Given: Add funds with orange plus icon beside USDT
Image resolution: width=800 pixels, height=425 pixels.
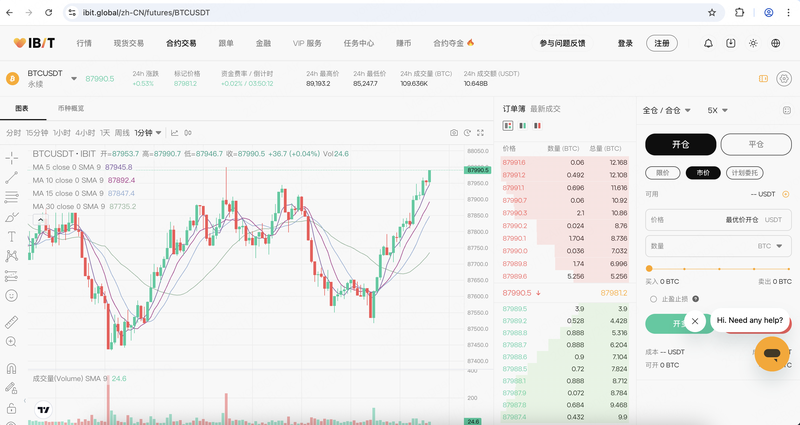Looking at the screenshot, I should (786, 194).
